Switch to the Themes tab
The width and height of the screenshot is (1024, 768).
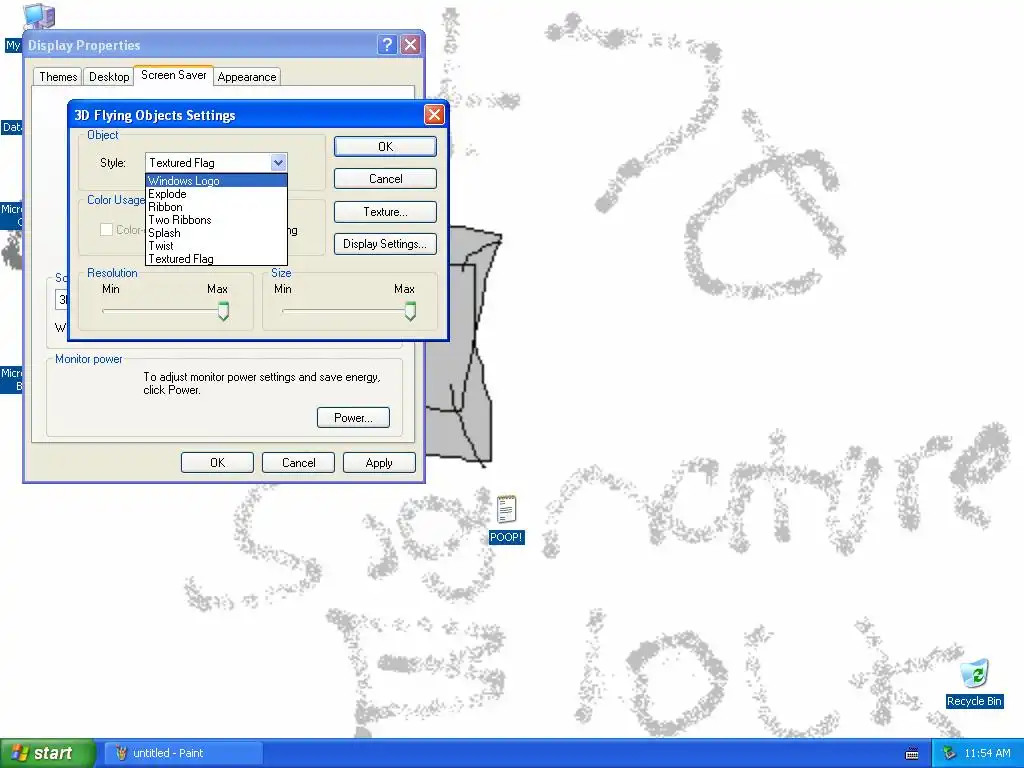click(58, 76)
